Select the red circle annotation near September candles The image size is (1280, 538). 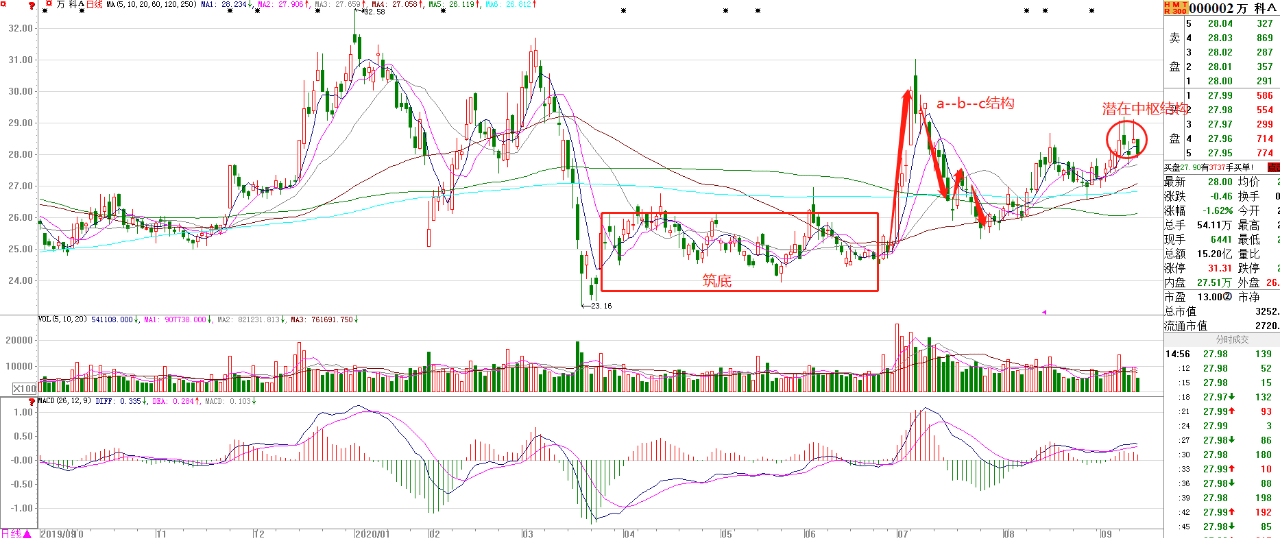[1127, 139]
